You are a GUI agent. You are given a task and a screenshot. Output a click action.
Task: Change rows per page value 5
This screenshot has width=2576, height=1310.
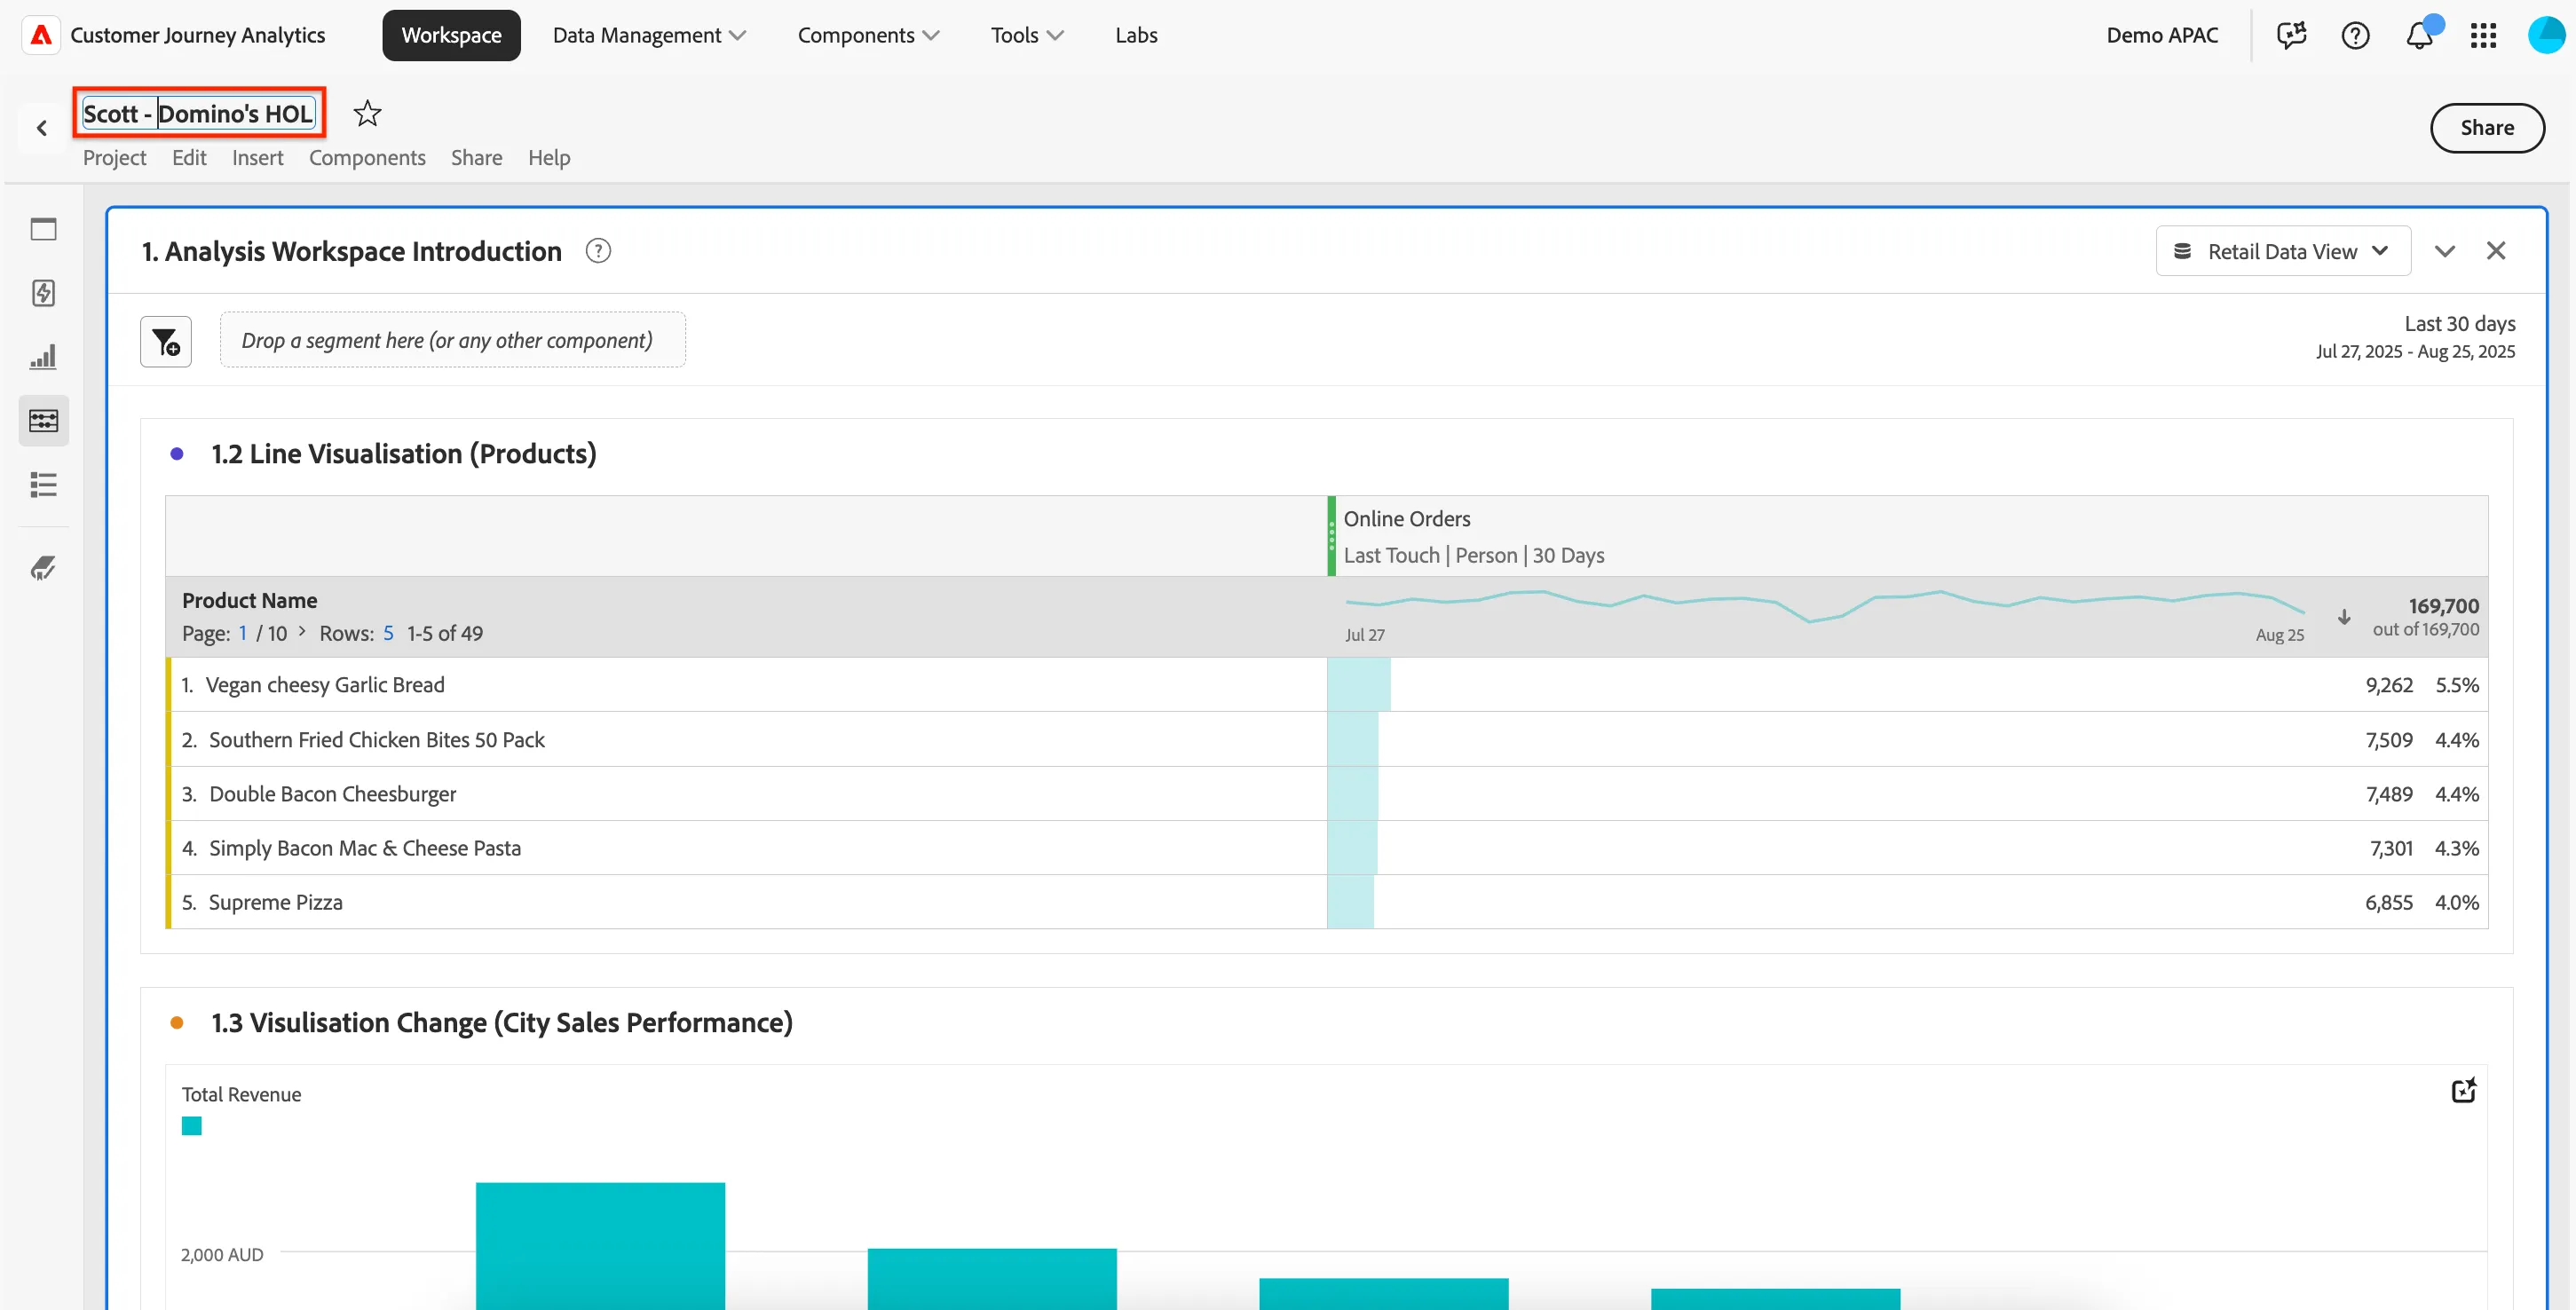click(388, 633)
